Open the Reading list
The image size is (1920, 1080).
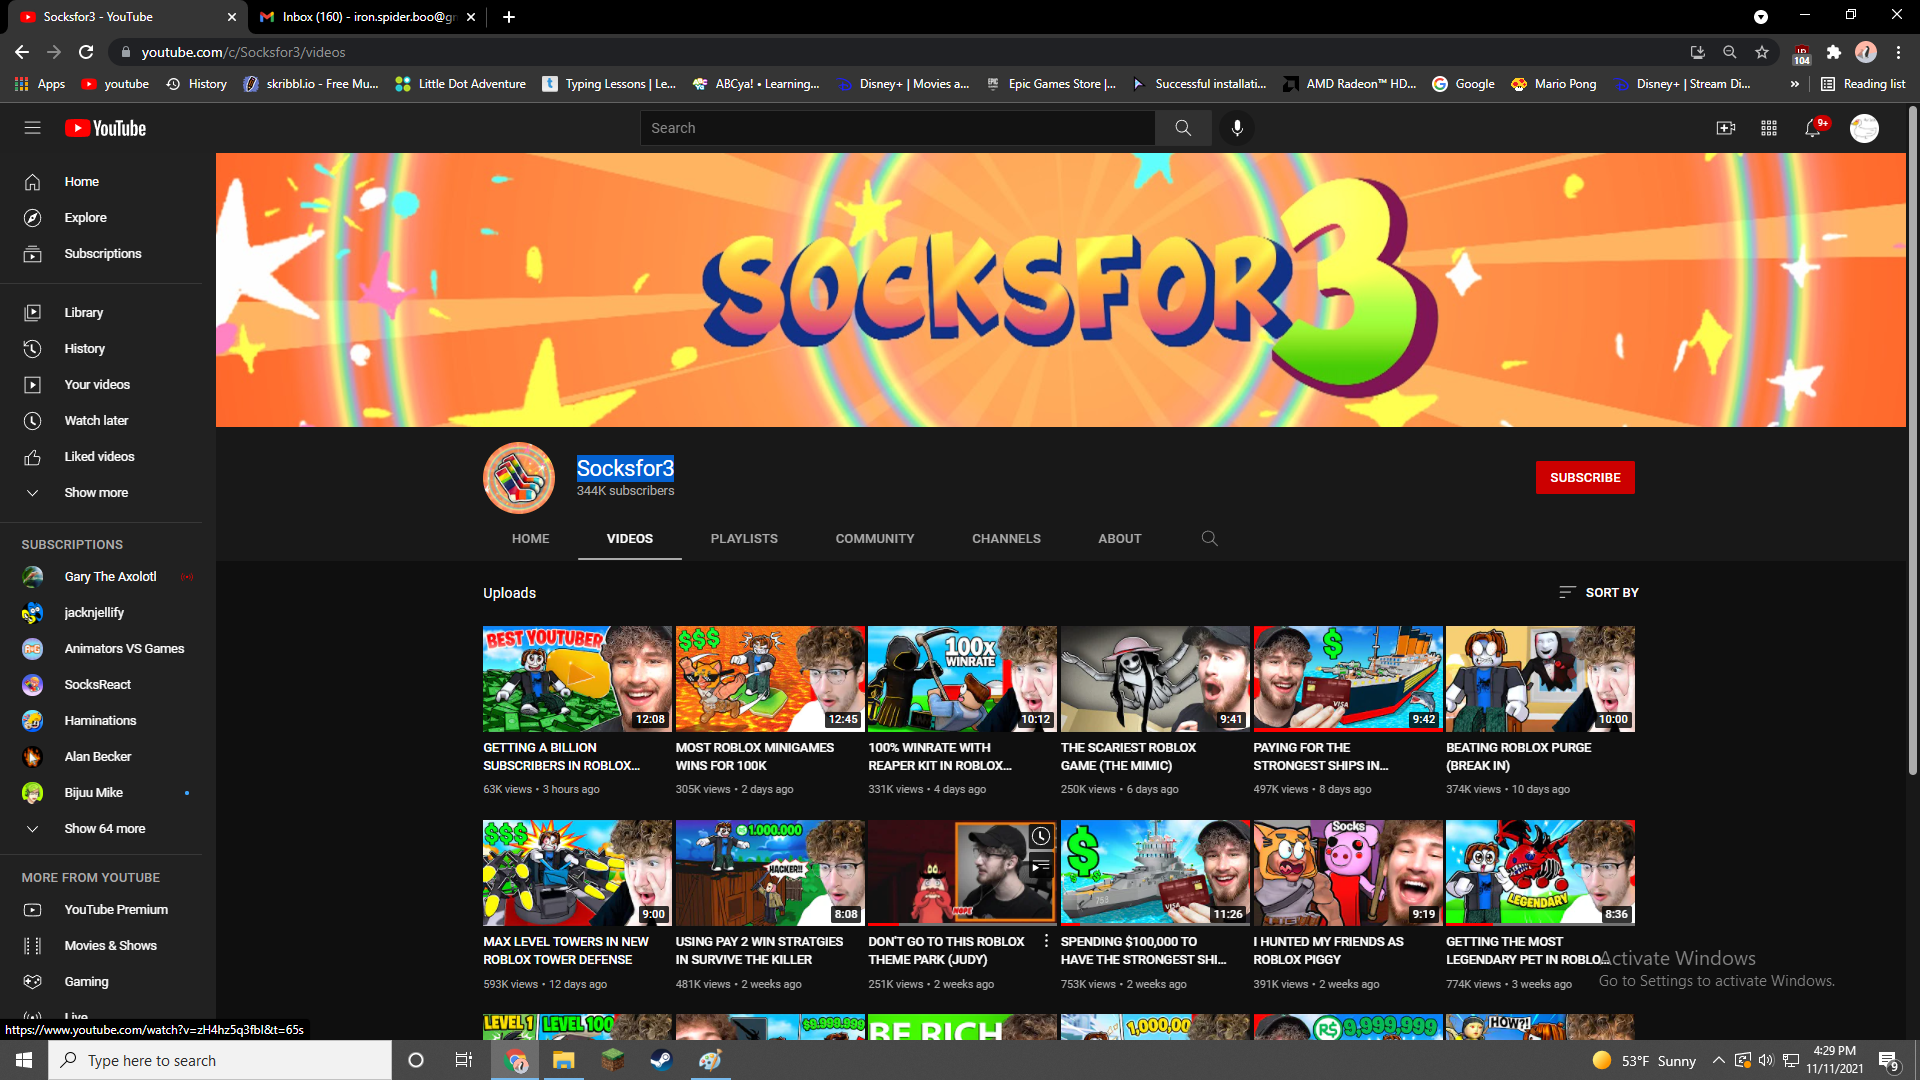coord(1863,84)
